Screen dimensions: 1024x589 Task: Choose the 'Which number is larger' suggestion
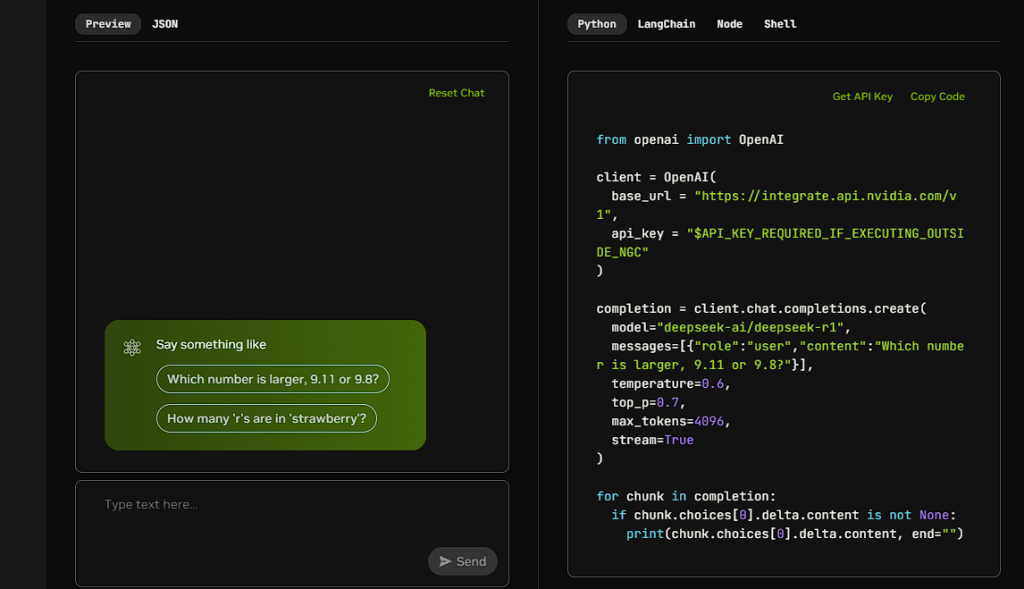tap(272, 379)
